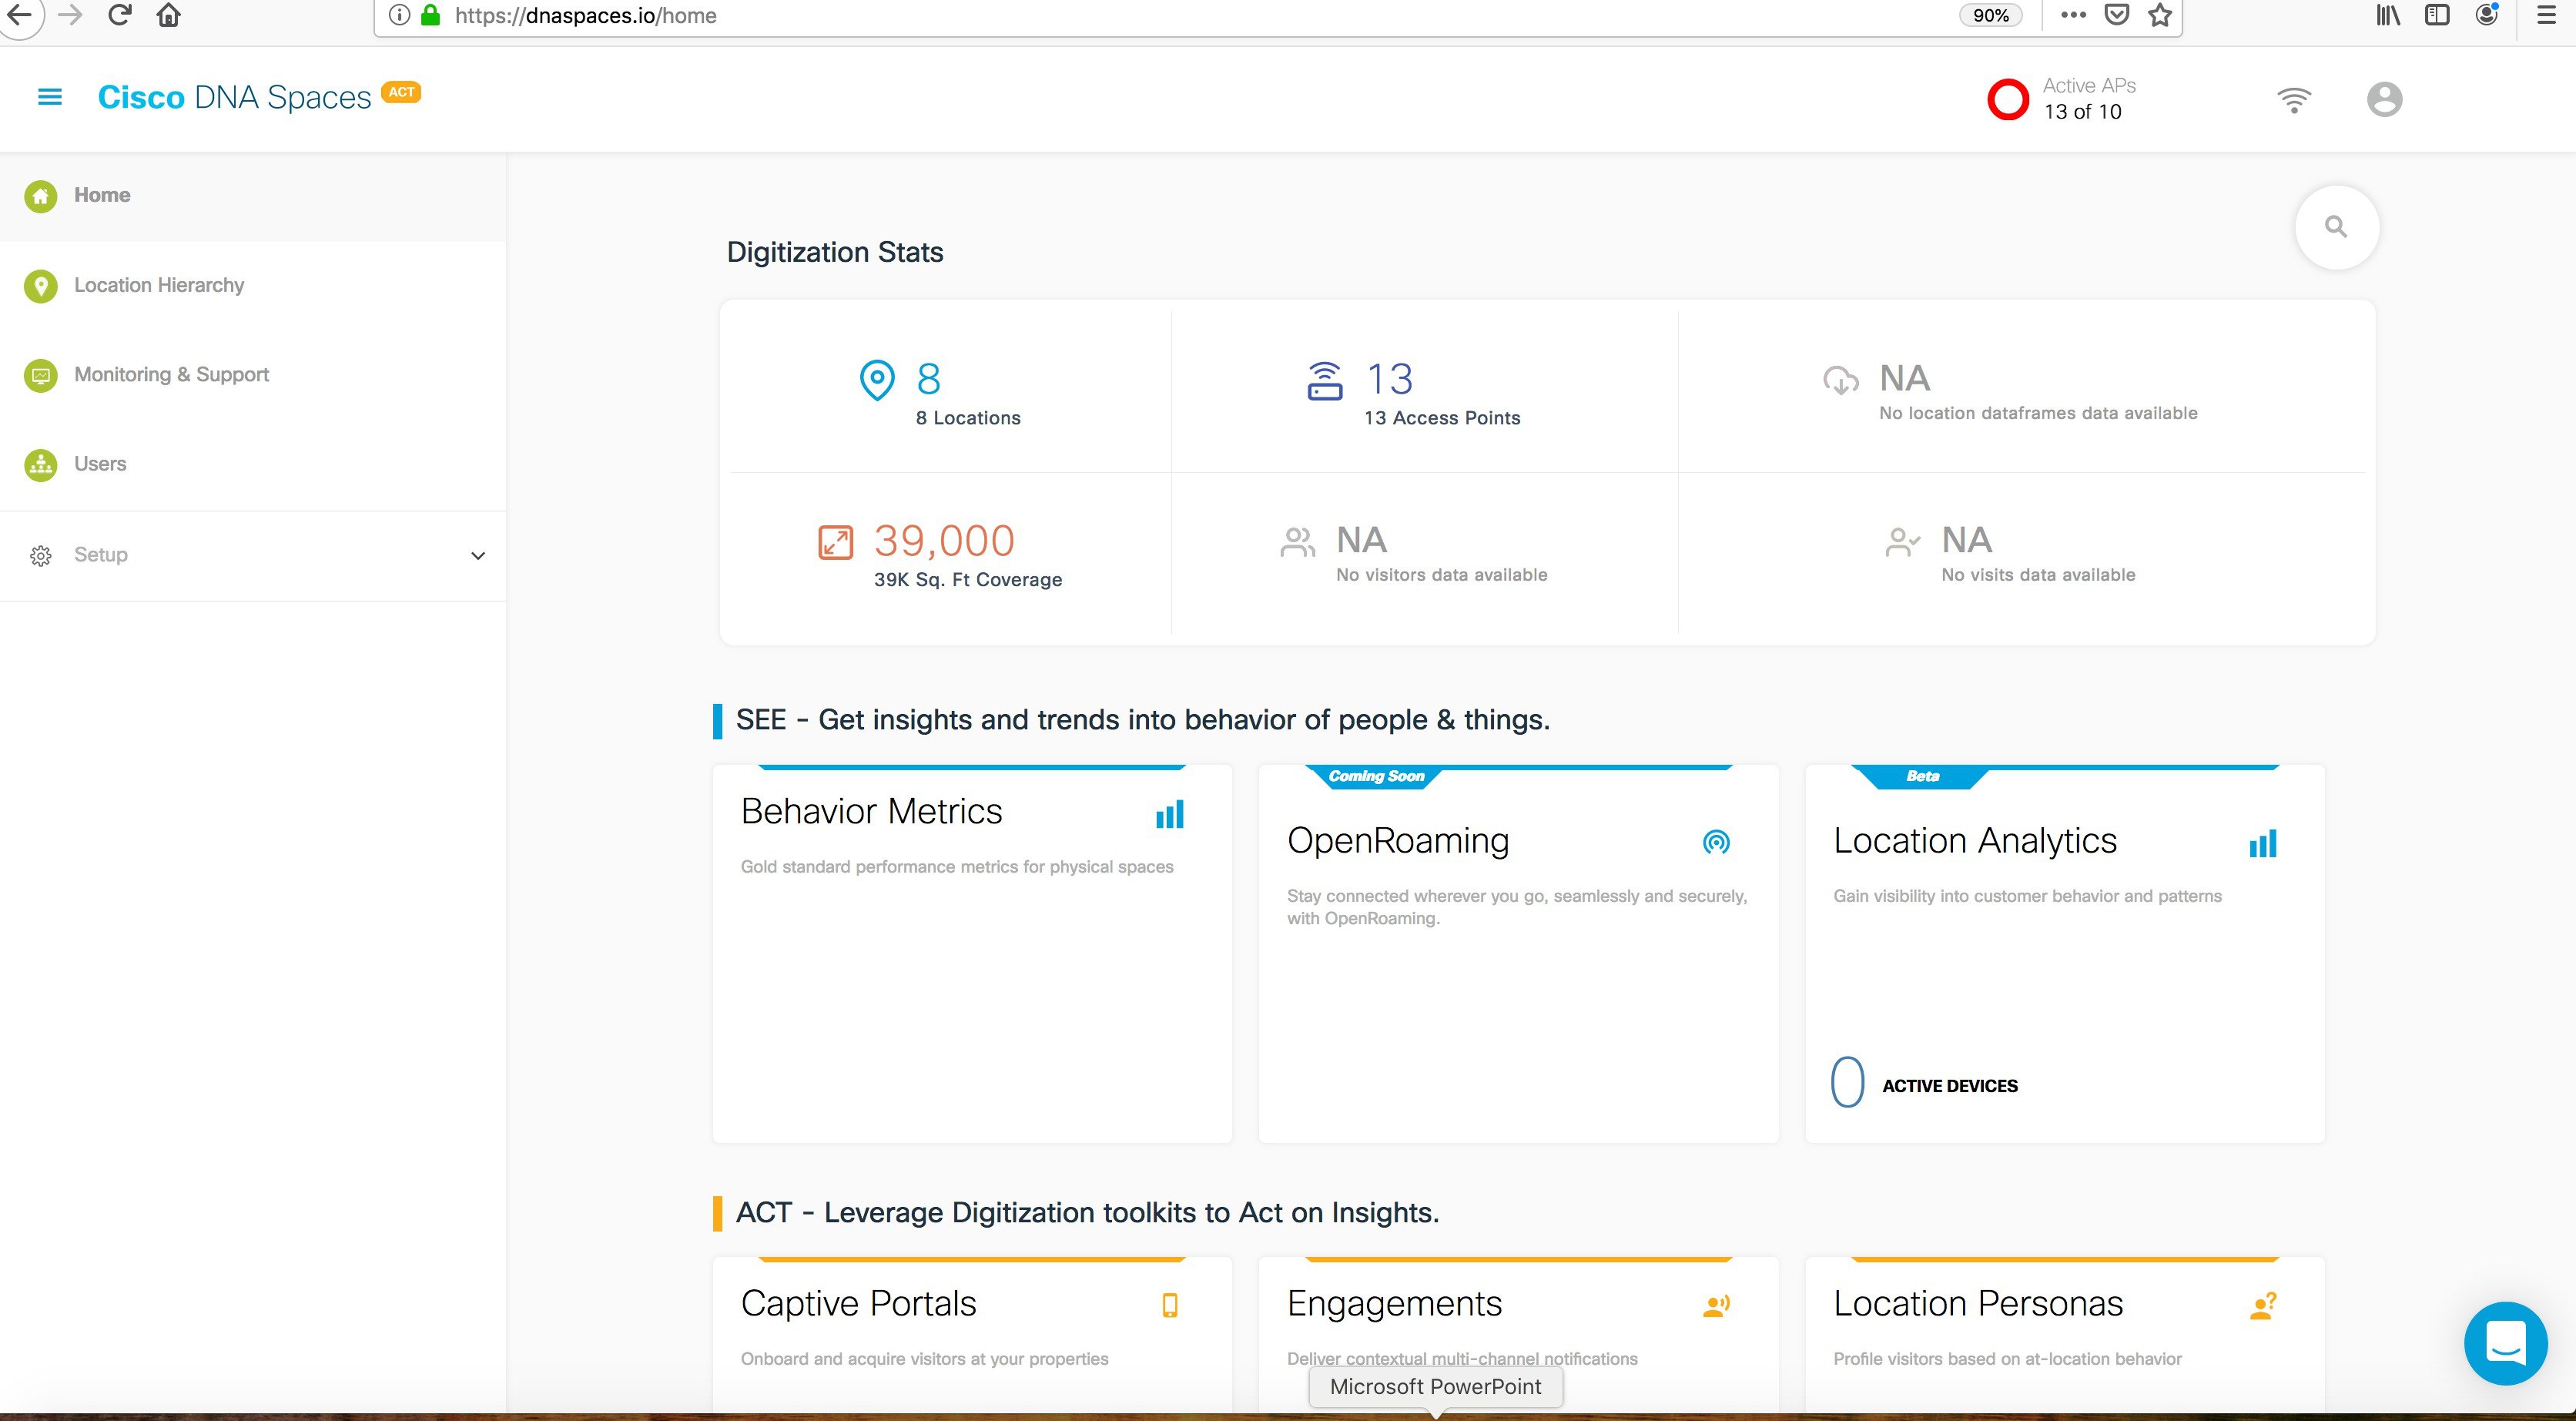
Task: Click the red Active APs ring indicator
Action: 2007,99
